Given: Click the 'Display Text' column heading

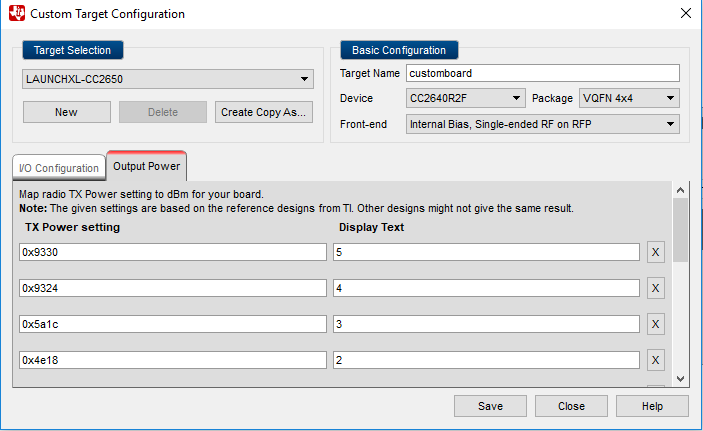Looking at the screenshot, I should click(371, 227).
